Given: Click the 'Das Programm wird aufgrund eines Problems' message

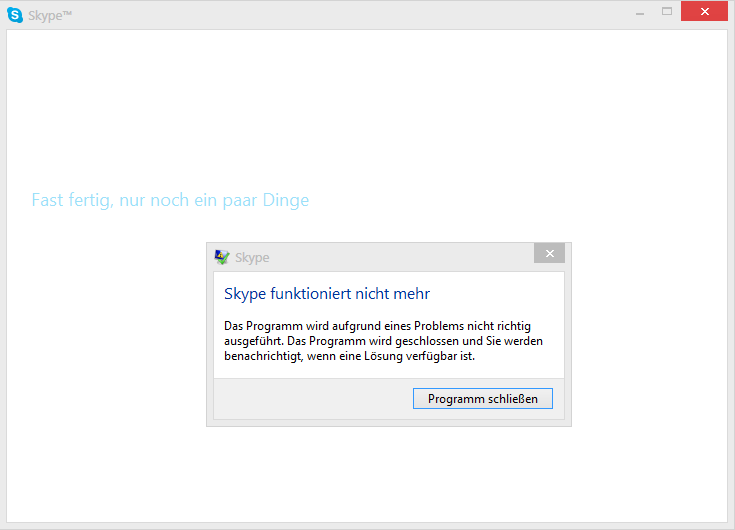Looking at the screenshot, I should click(383, 341).
